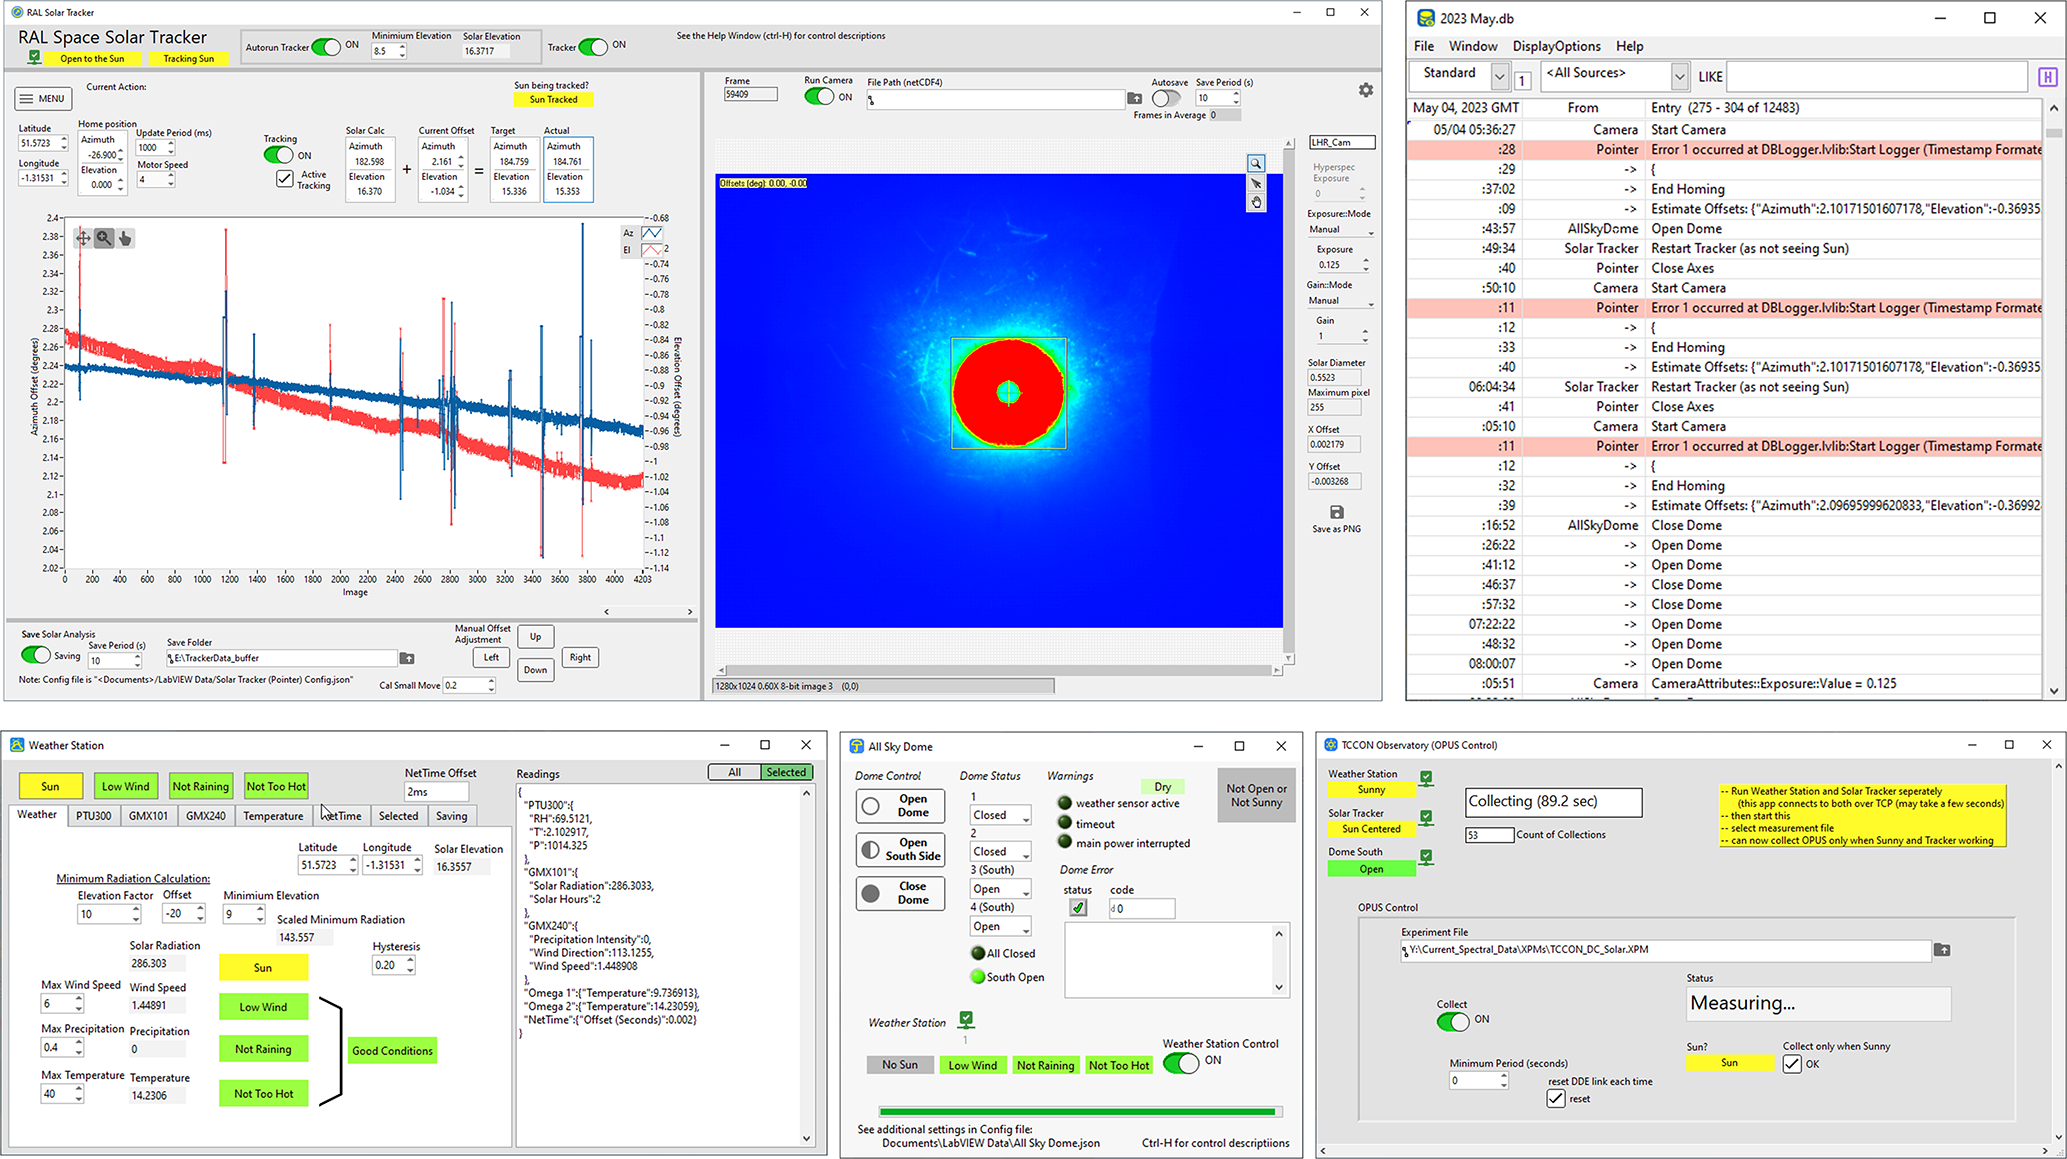Select the graph zoom magnifier tool
This screenshot has height=1159, width=2067.
[x=104, y=238]
